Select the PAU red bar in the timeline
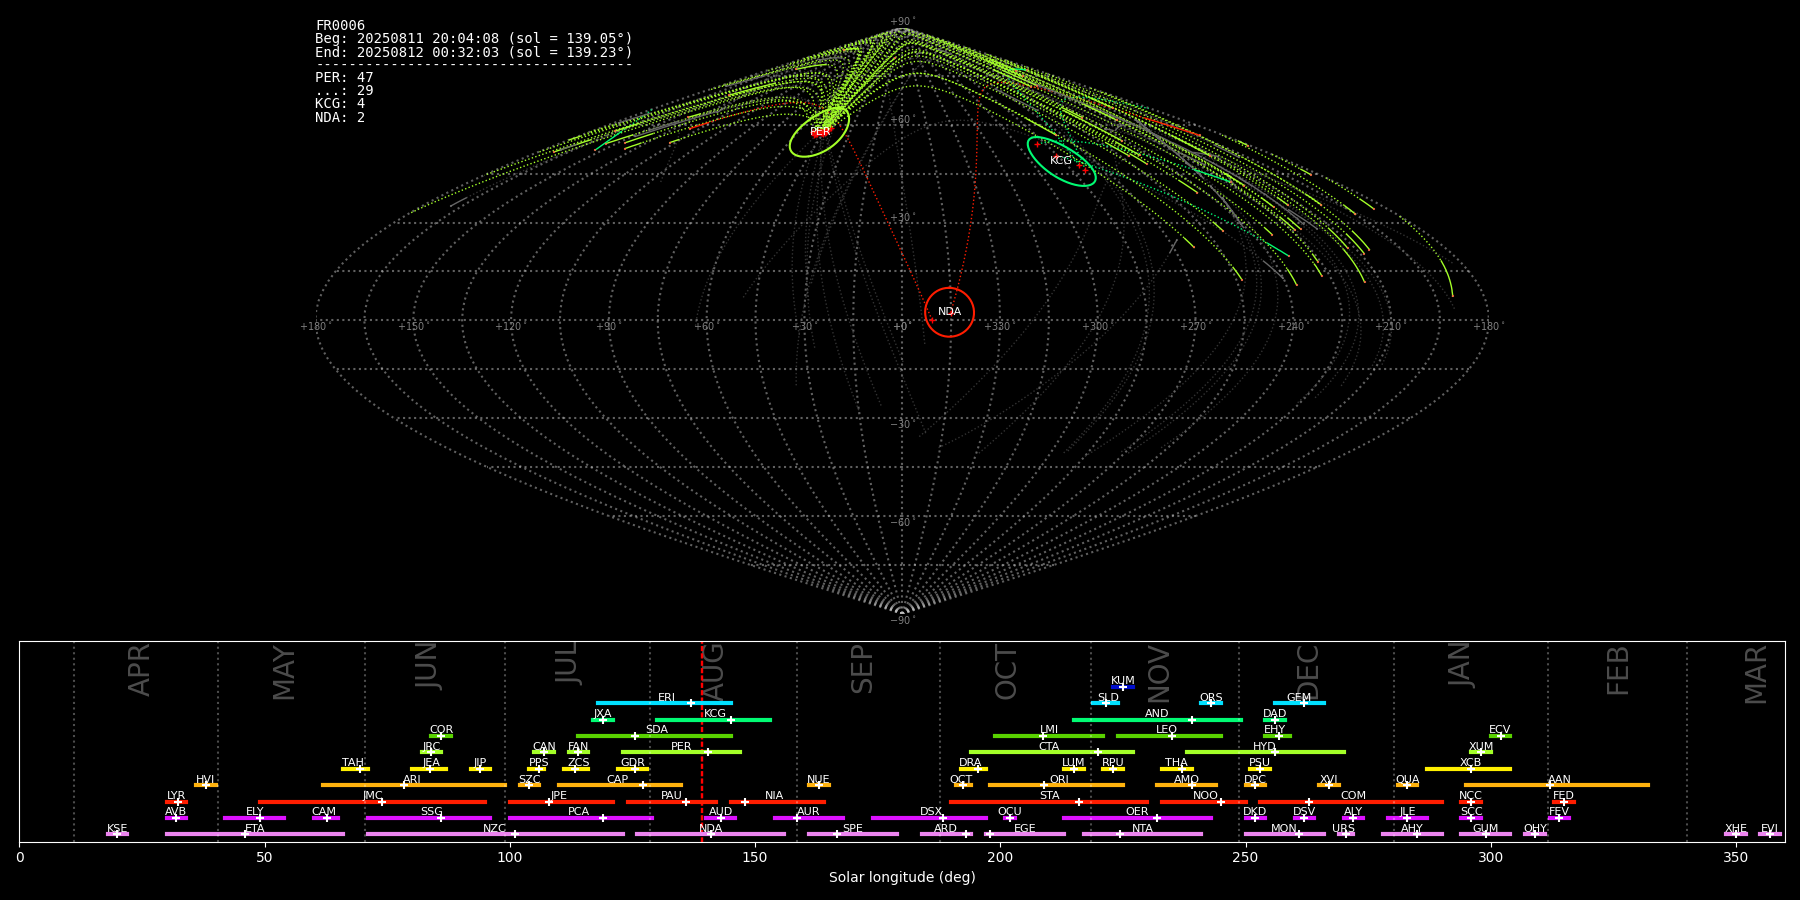This screenshot has width=1800, height=900. tap(672, 802)
